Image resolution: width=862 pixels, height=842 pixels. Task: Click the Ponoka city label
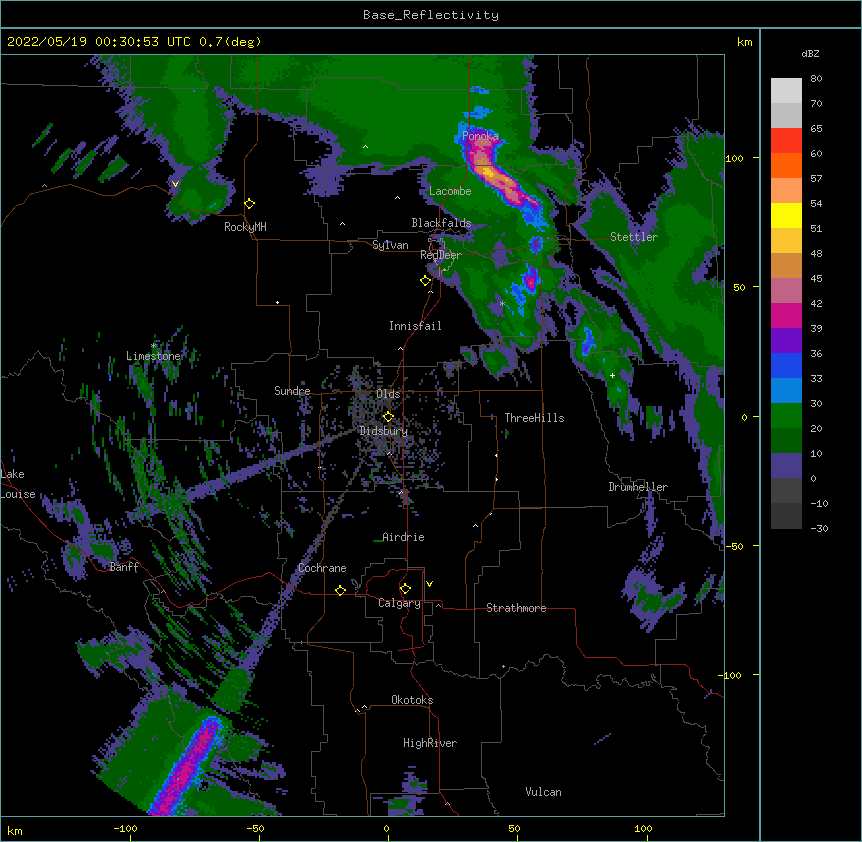480,136
